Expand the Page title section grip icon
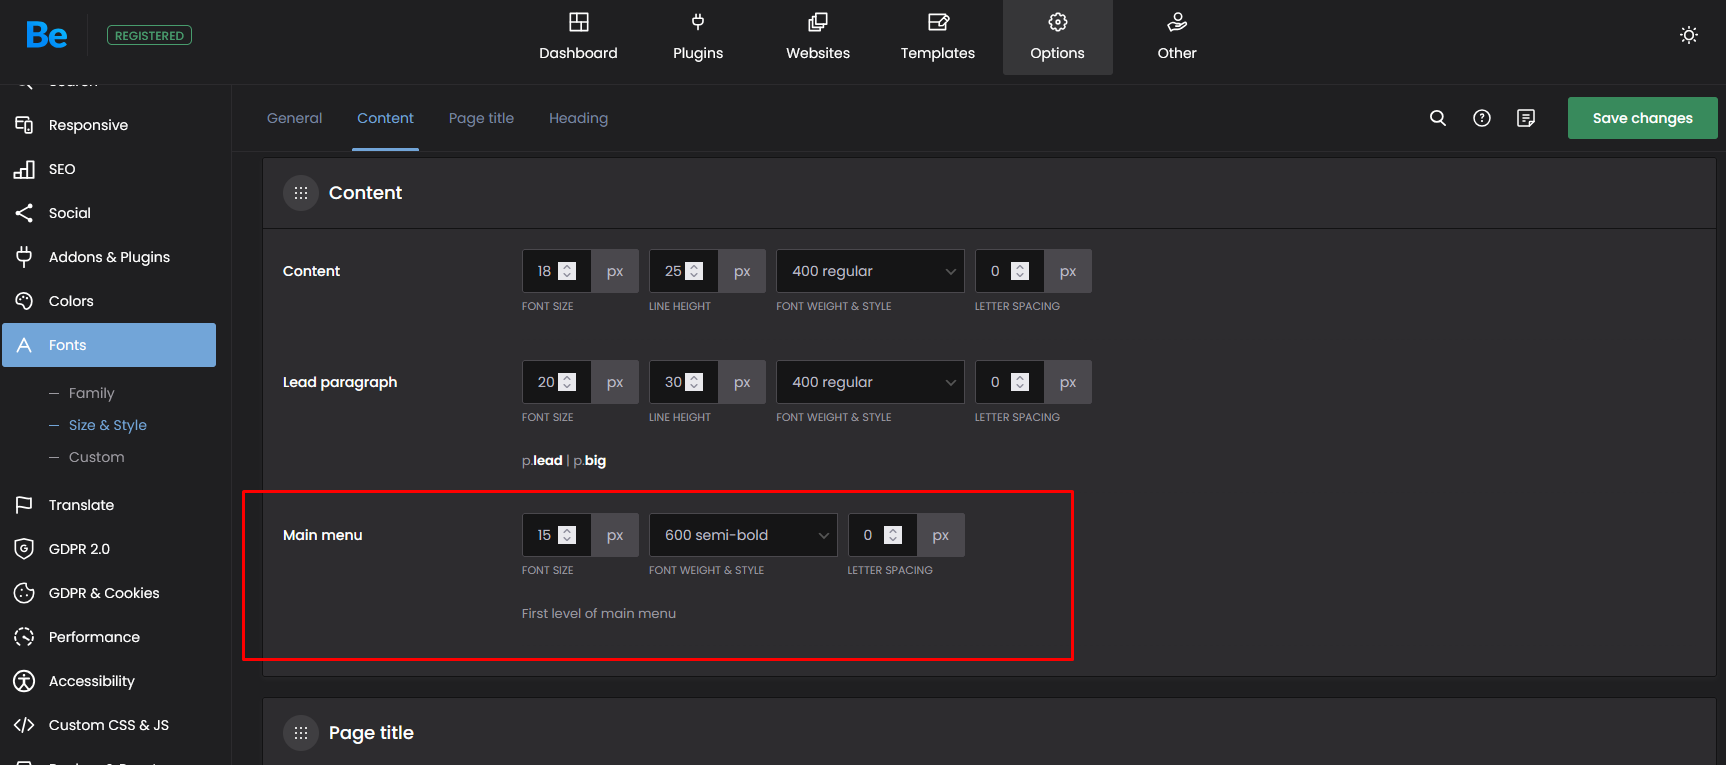Viewport: 1726px width, 765px height. [x=301, y=733]
